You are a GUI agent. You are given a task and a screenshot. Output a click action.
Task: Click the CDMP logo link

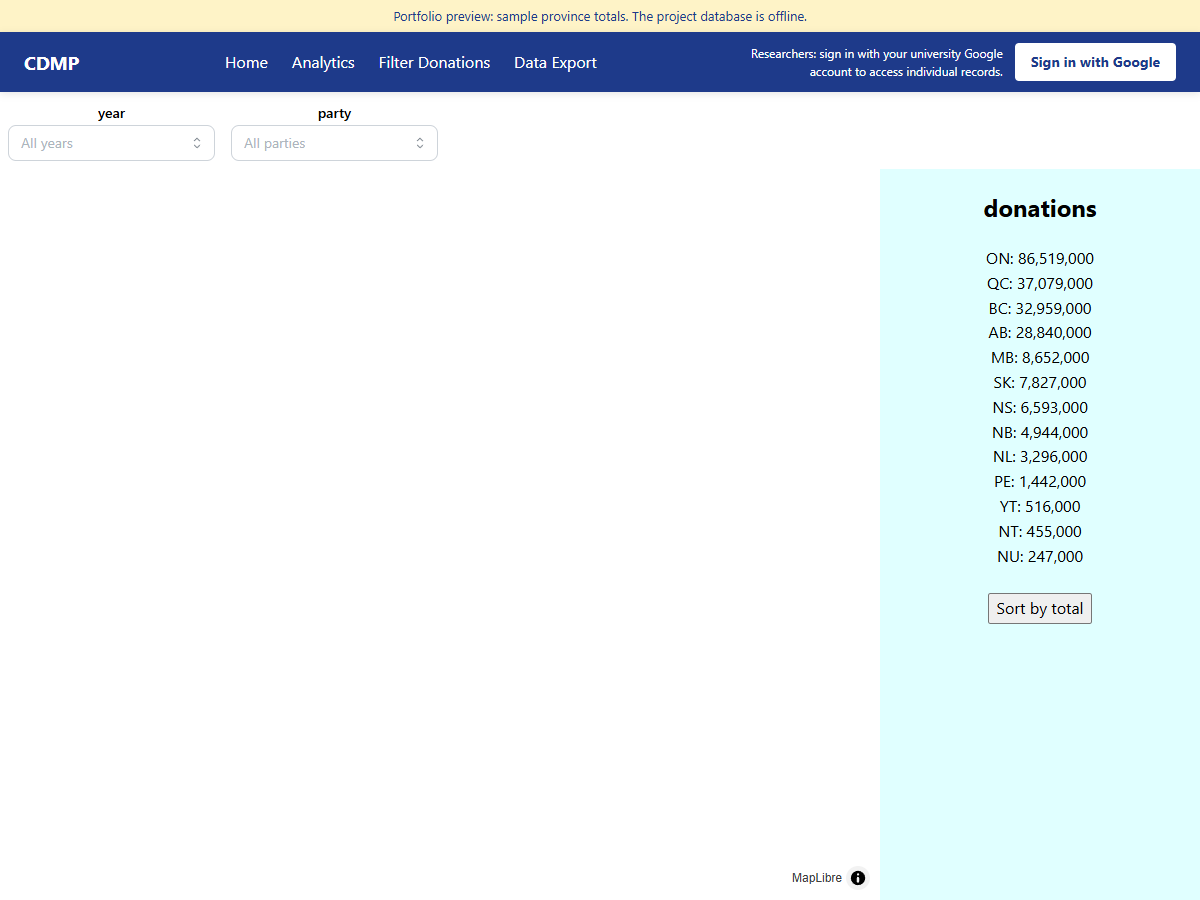pyautogui.click(x=52, y=63)
